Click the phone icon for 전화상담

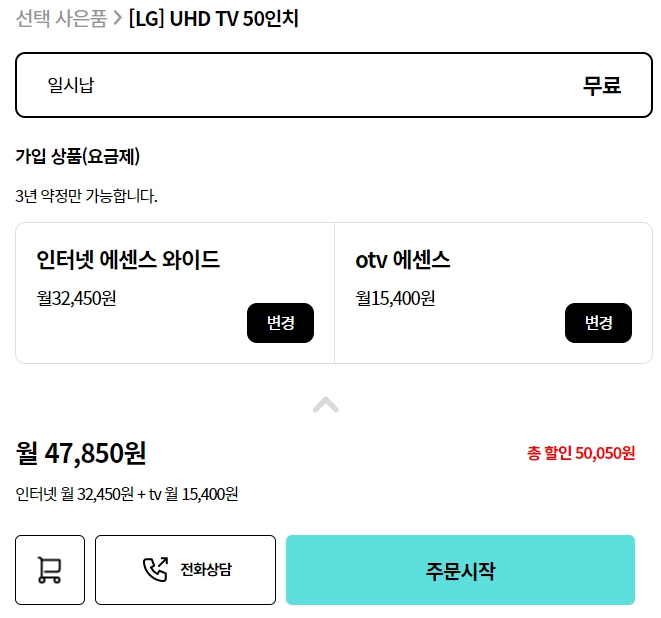point(155,570)
